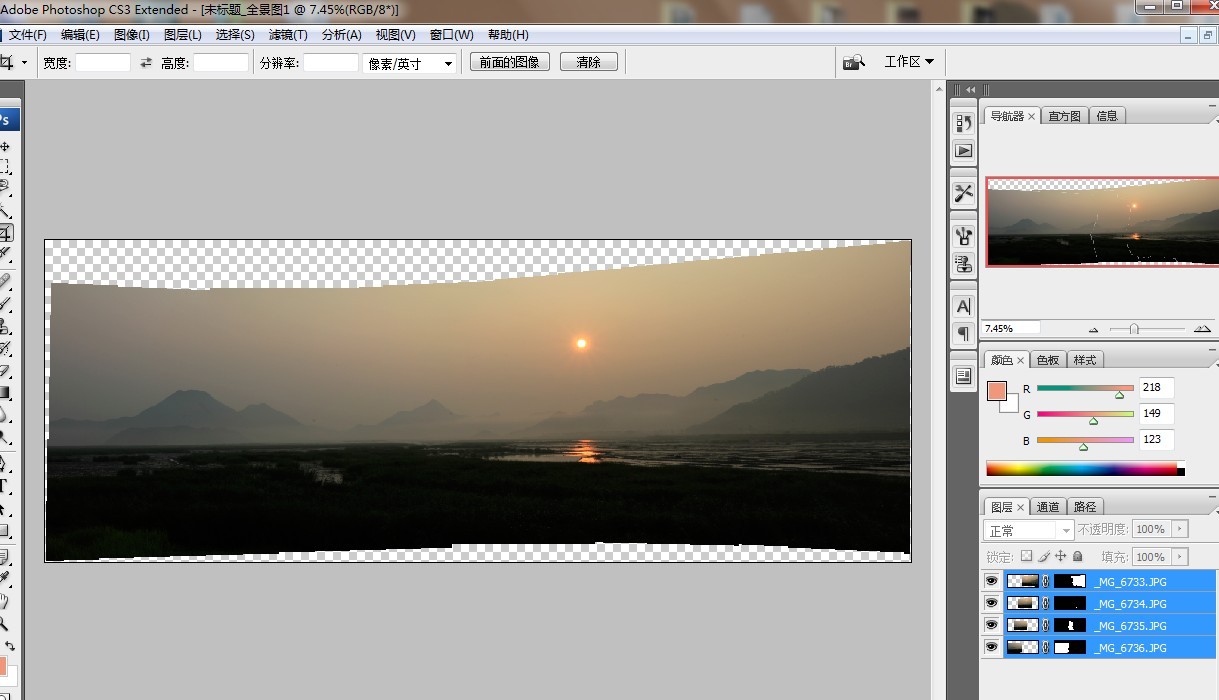Image resolution: width=1219 pixels, height=700 pixels.
Task: Open the Paragraph panel icon
Action: point(963,333)
